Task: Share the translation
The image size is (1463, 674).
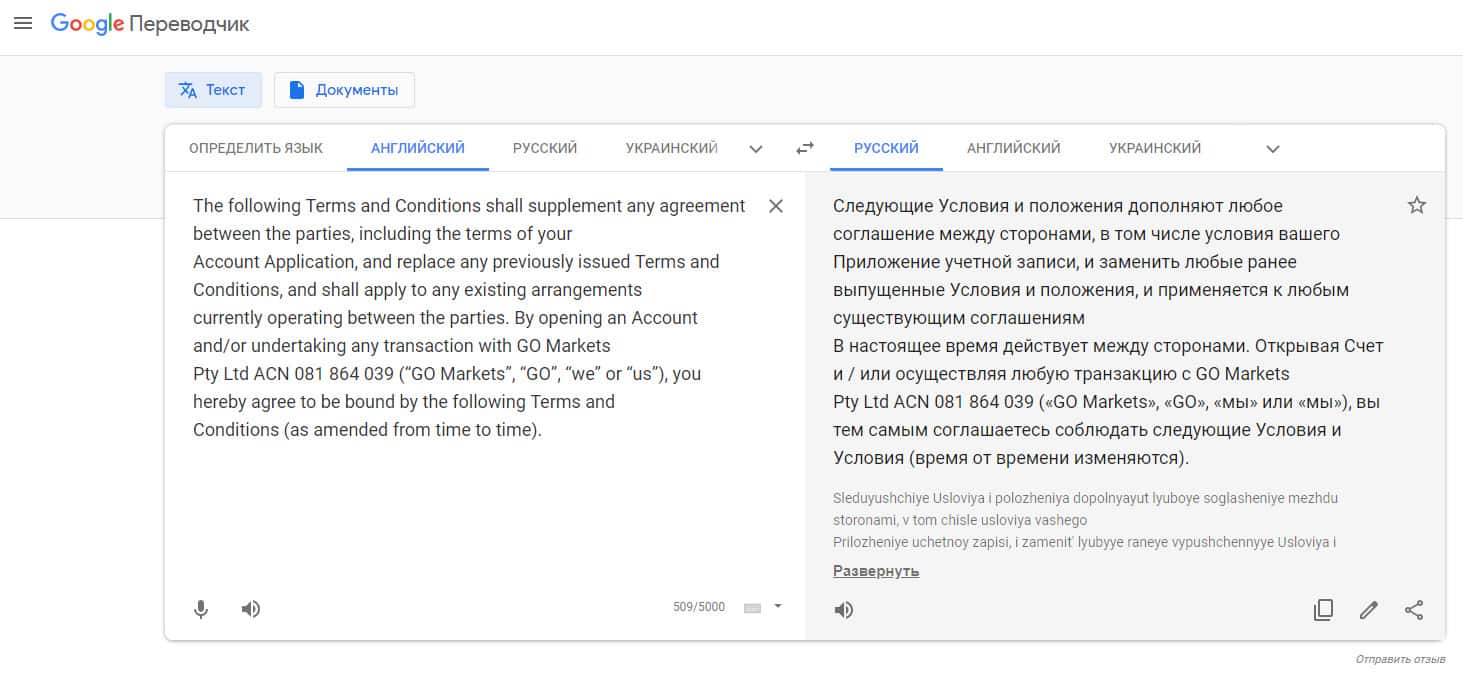Action: pos(1414,610)
